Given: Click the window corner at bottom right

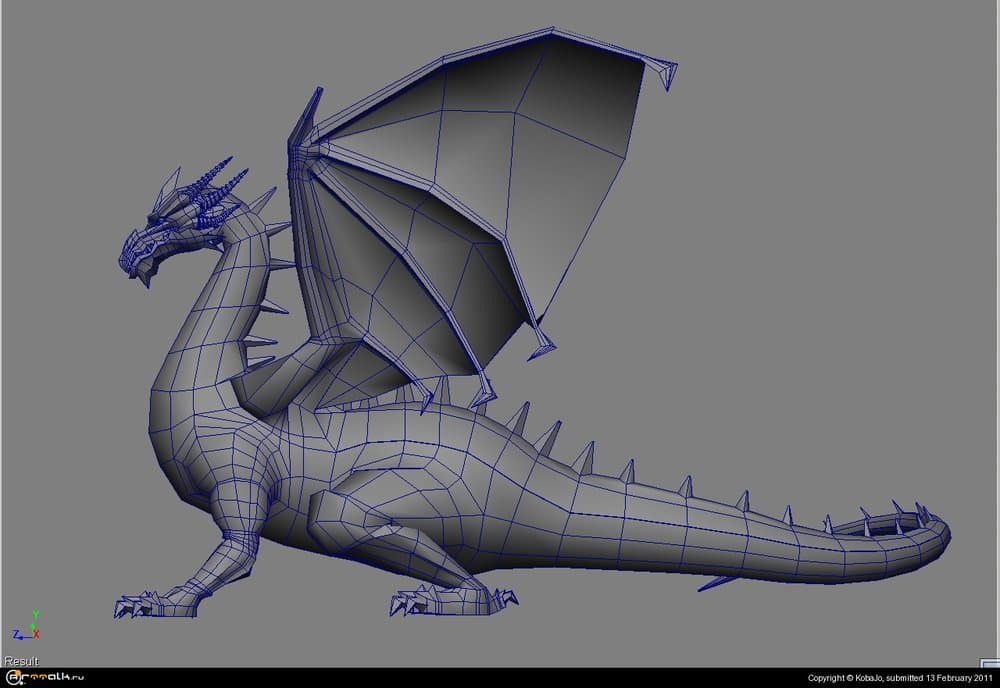Looking at the screenshot, I should pyautogui.click(x=993, y=681).
